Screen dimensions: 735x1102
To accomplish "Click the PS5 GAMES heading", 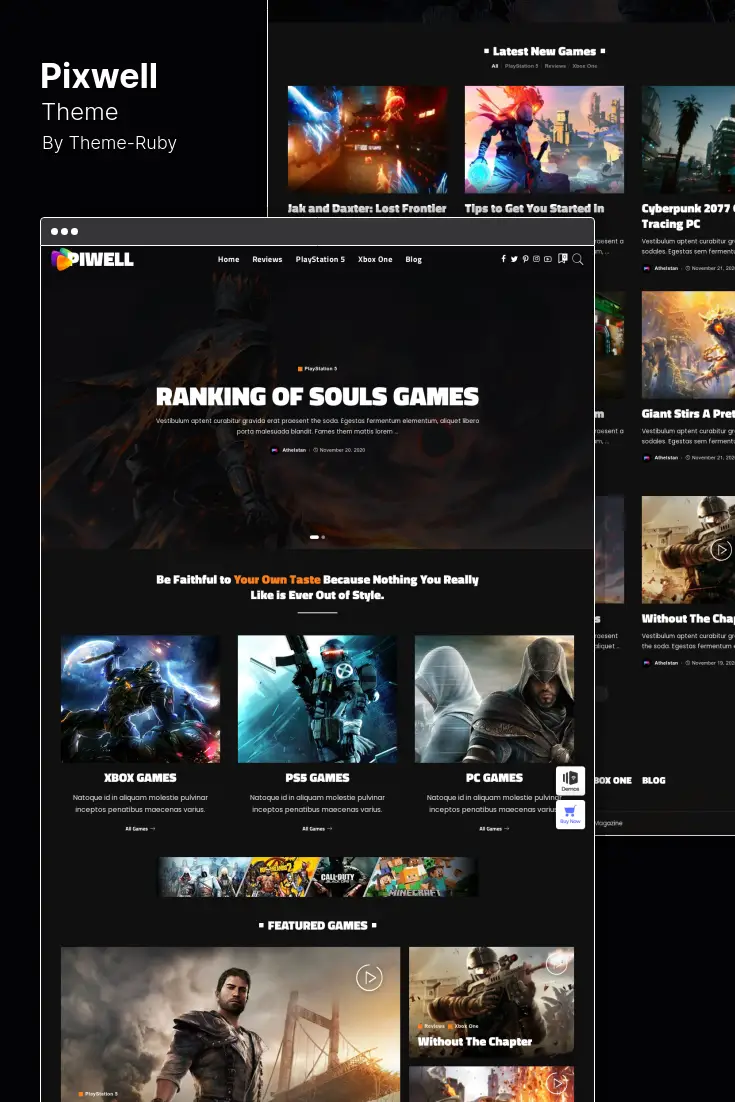I will coord(318,777).
